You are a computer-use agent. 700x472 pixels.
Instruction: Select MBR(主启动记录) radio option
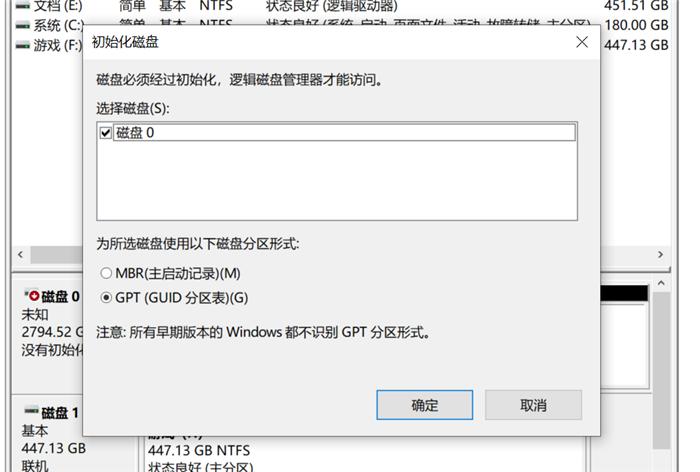click(x=106, y=273)
